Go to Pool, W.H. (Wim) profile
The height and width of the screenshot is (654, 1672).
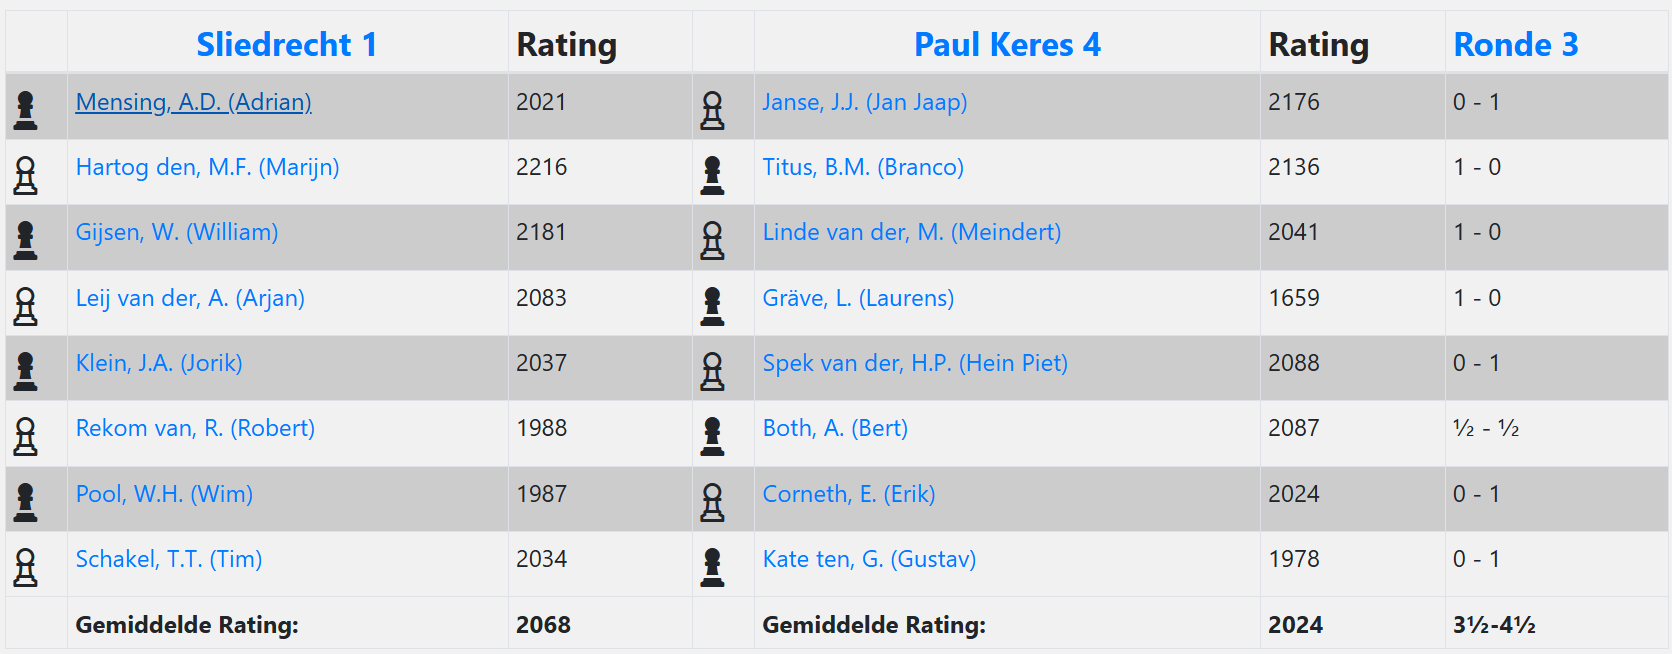pos(164,494)
